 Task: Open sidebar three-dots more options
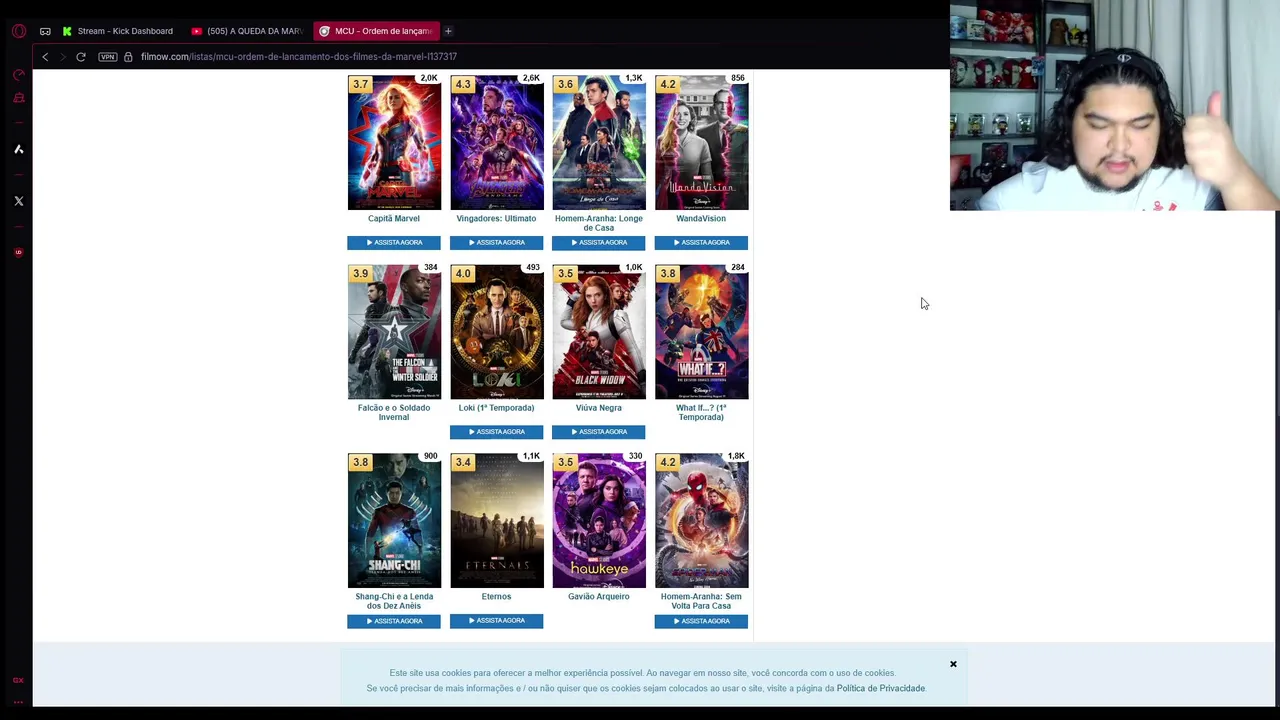tap(18, 701)
